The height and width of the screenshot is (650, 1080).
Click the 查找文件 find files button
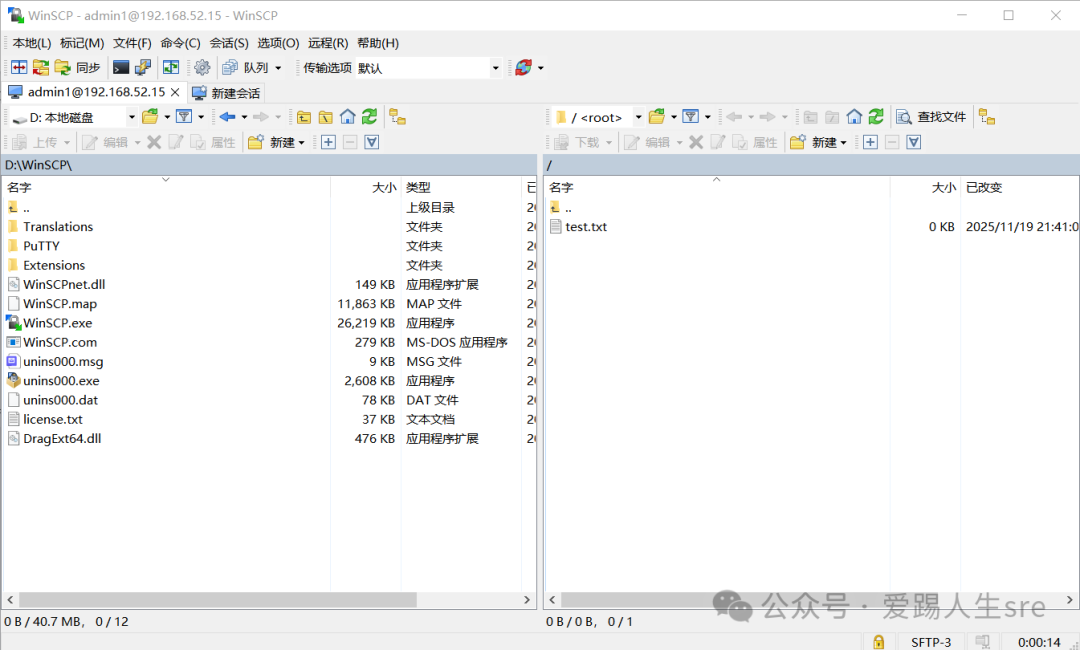click(932, 117)
